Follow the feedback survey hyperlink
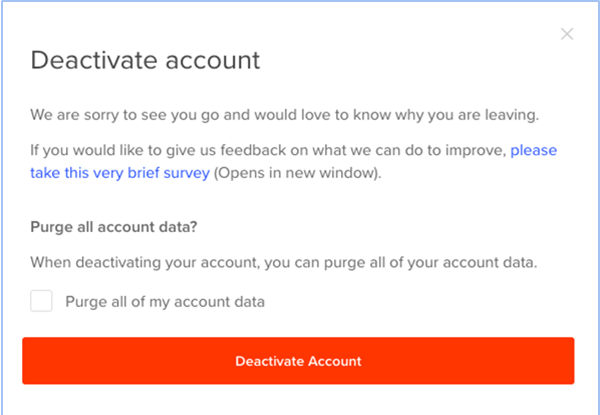This screenshot has width=600, height=415. point(120,172)
